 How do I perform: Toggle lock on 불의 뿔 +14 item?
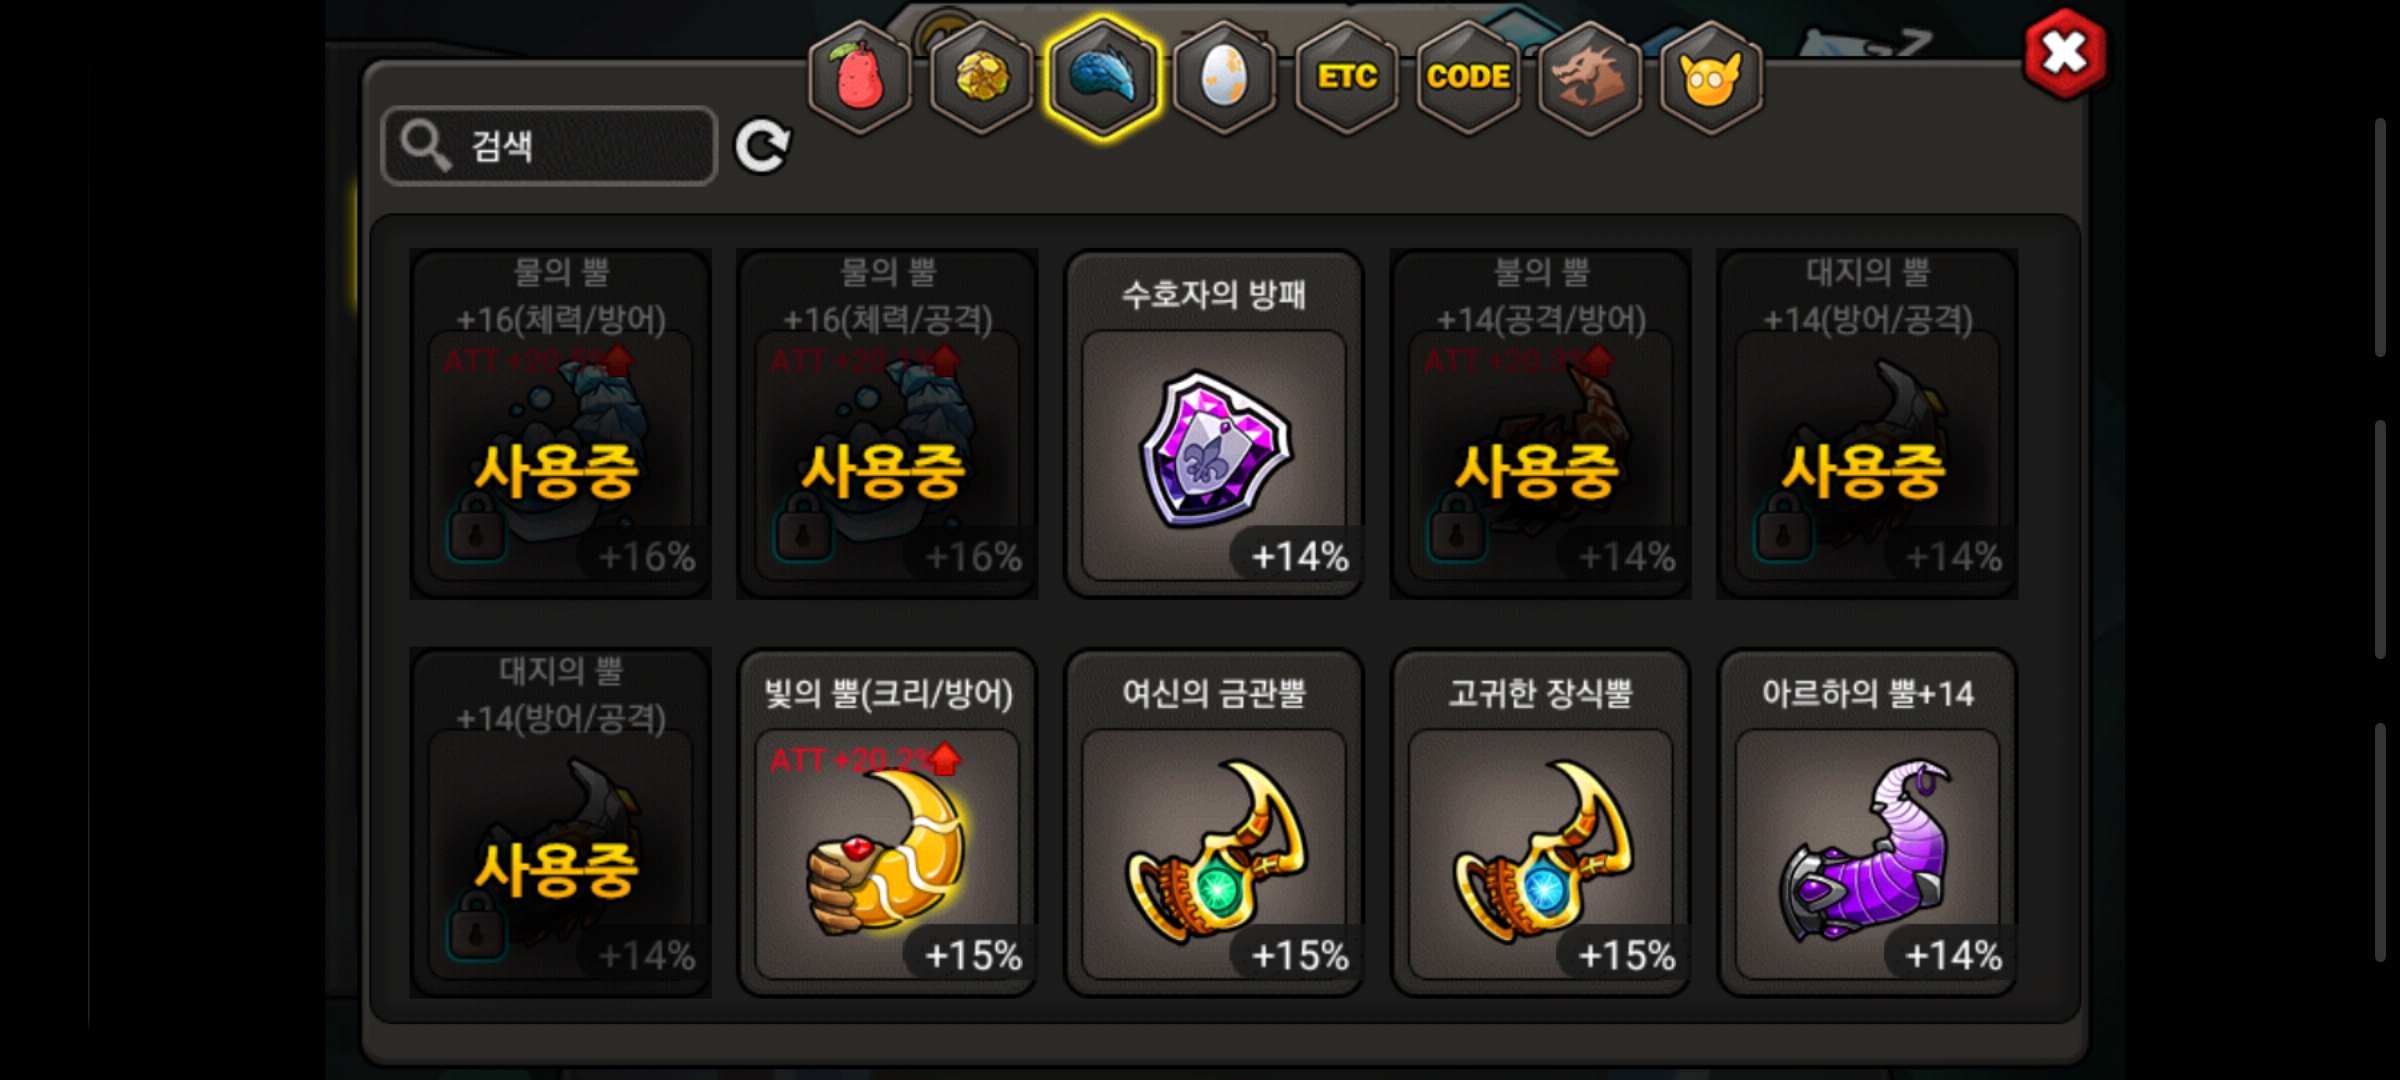click(x=1457, y=532)
